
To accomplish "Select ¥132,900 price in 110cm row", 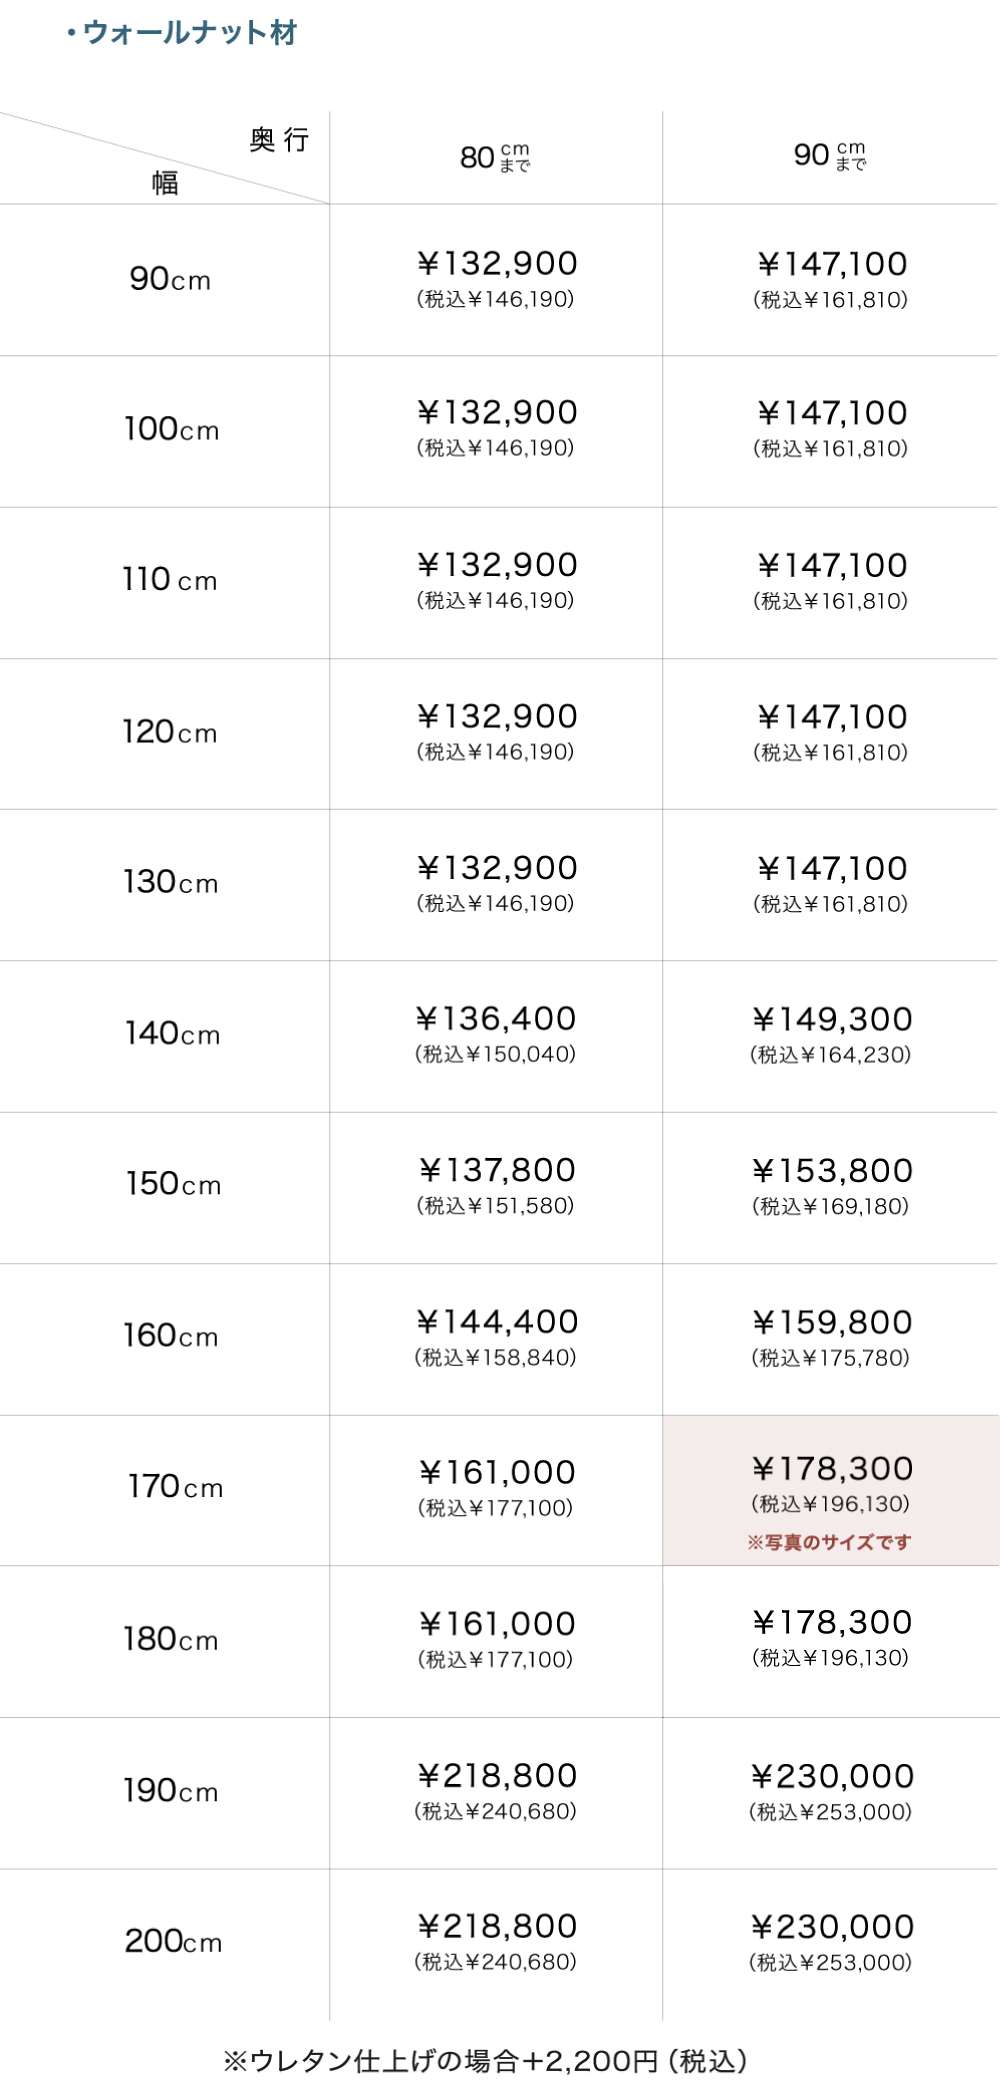I will [497, 566].
